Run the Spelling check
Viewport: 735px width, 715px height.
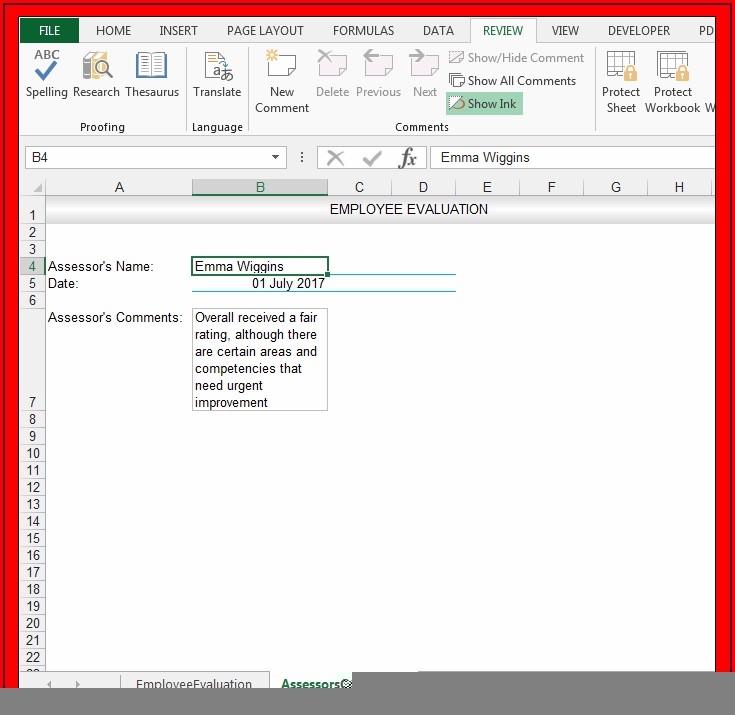[47, 75]
